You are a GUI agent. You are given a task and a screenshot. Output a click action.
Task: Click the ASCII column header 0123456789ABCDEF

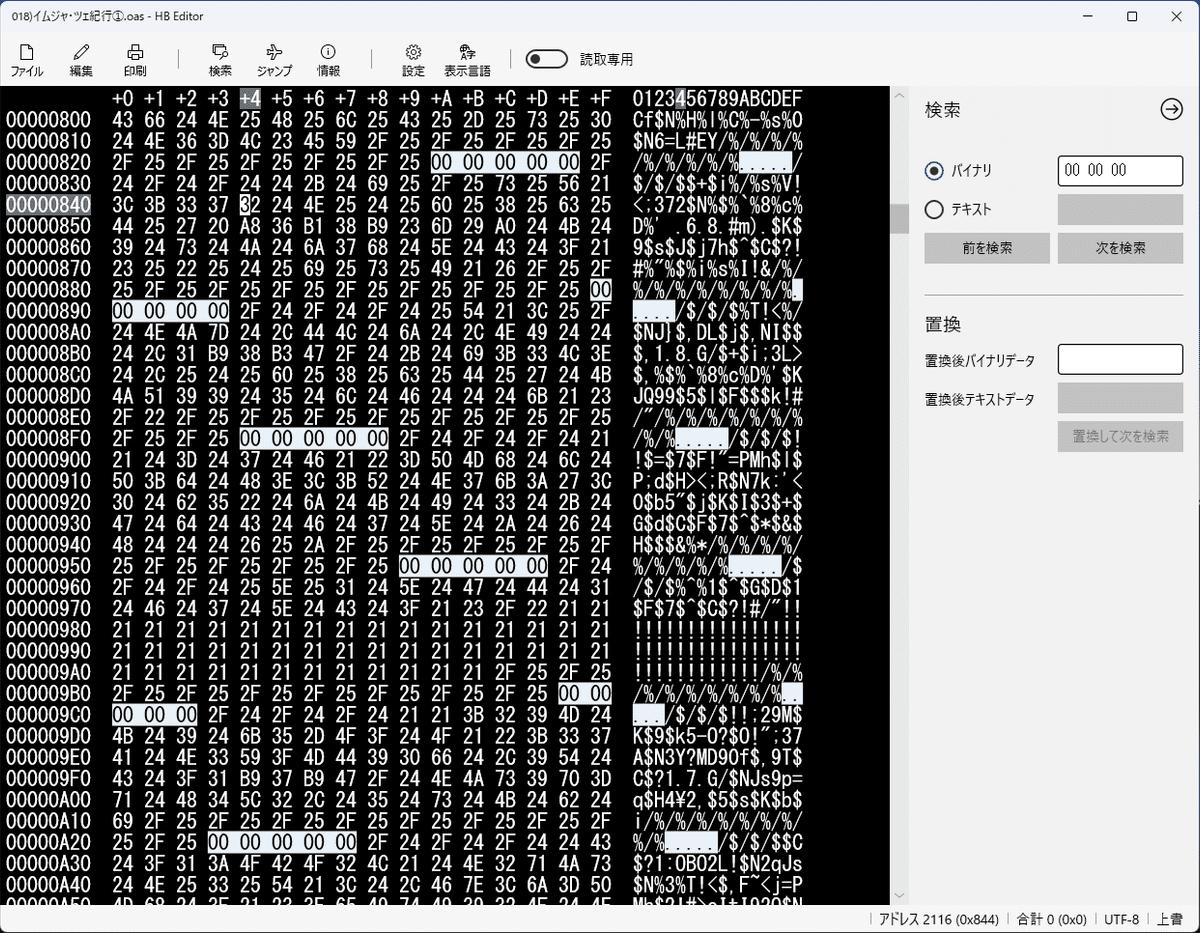pyautogui.click(x=717, y=98)
